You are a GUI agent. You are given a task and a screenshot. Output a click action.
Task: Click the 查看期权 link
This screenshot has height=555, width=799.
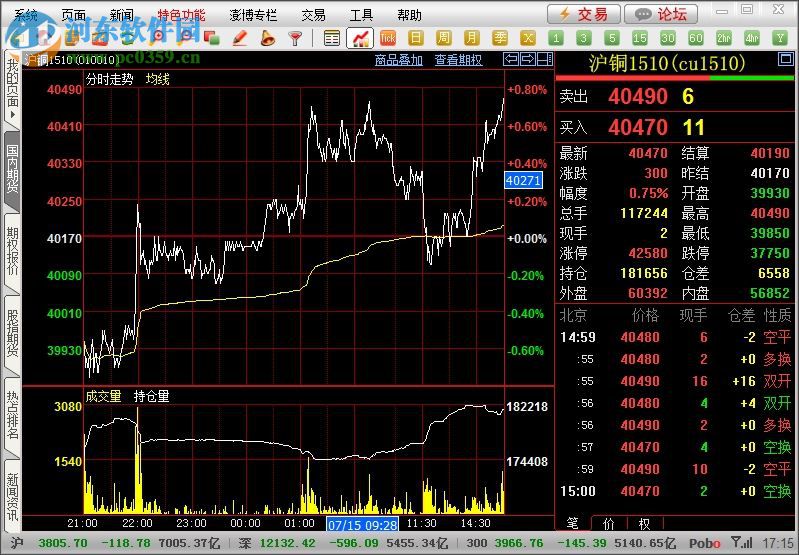[458, 60]
